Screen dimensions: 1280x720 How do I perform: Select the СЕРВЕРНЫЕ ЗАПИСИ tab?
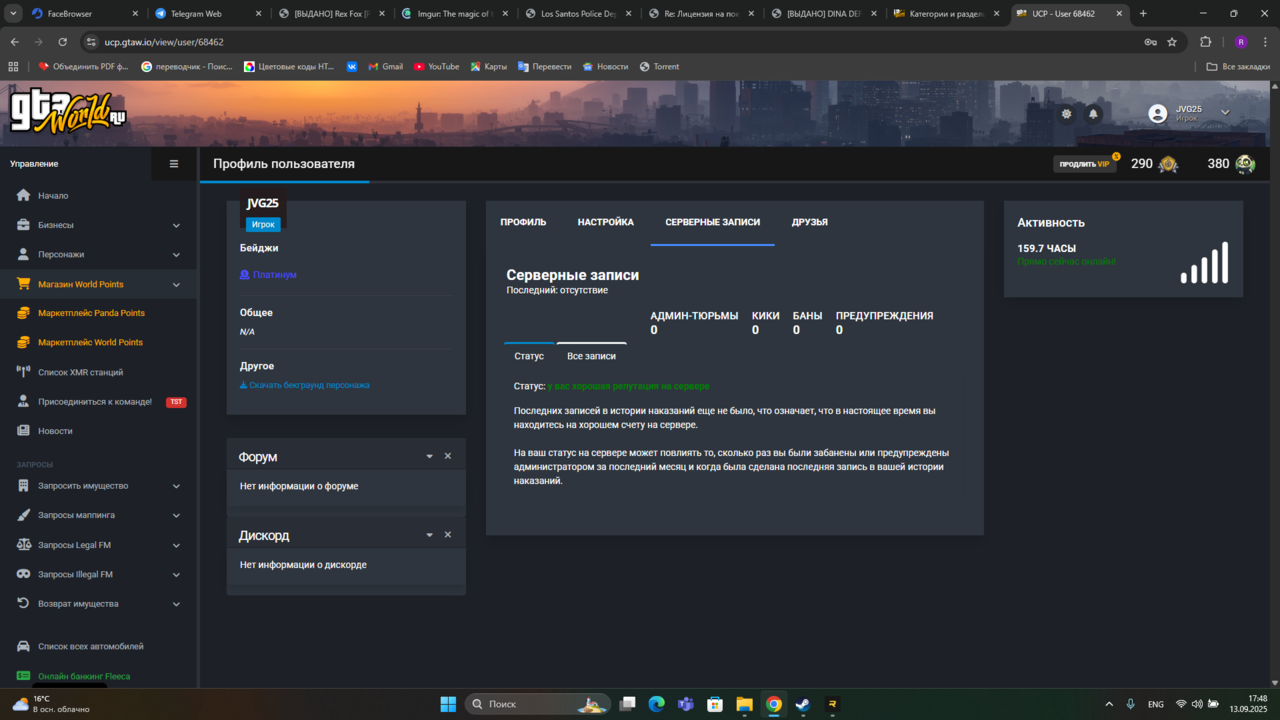[712, 222]
